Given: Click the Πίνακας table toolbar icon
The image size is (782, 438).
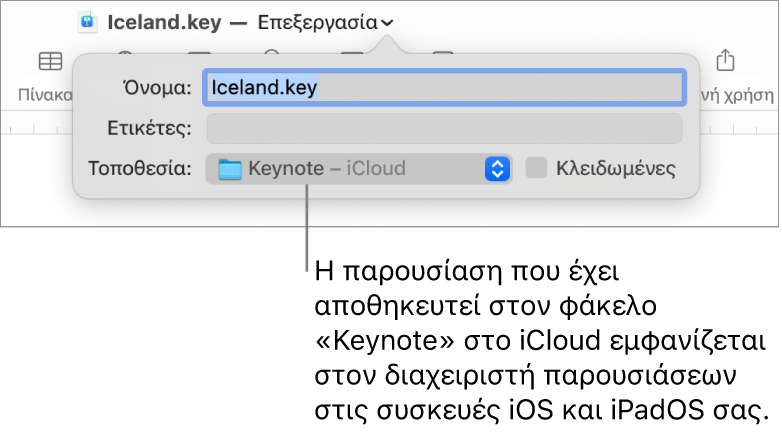Looking at the screenshot, I should click(x=50, y=61).
